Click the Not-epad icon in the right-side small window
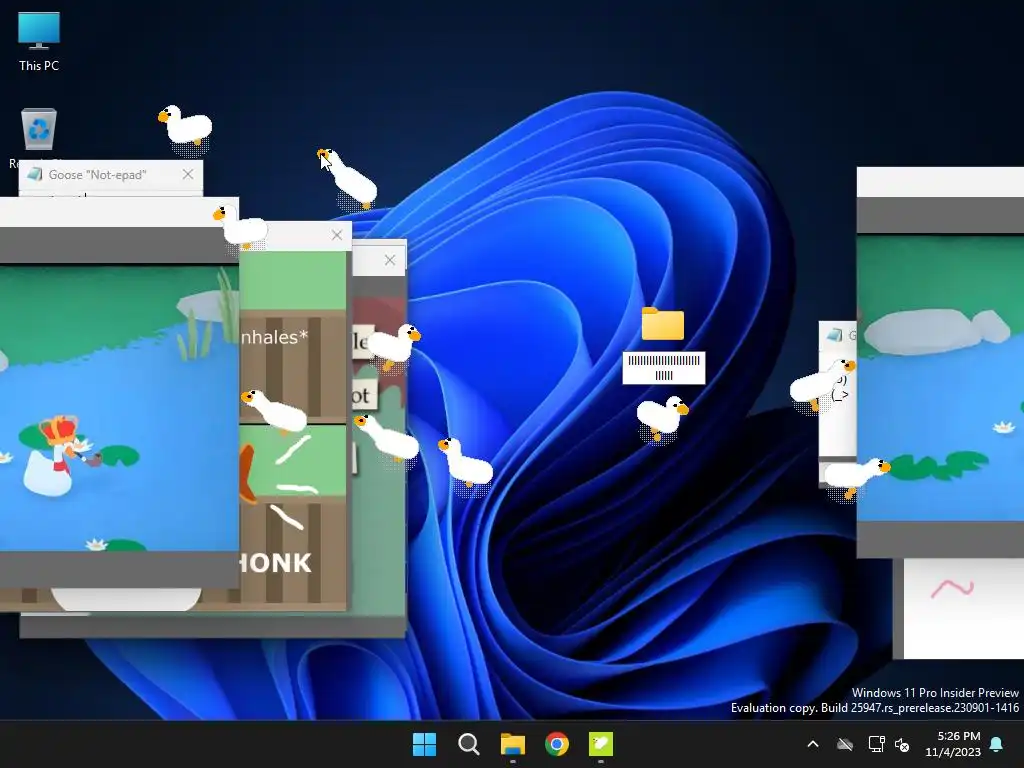The width and height of the screenshot is (1024, 768). (834, 335)
